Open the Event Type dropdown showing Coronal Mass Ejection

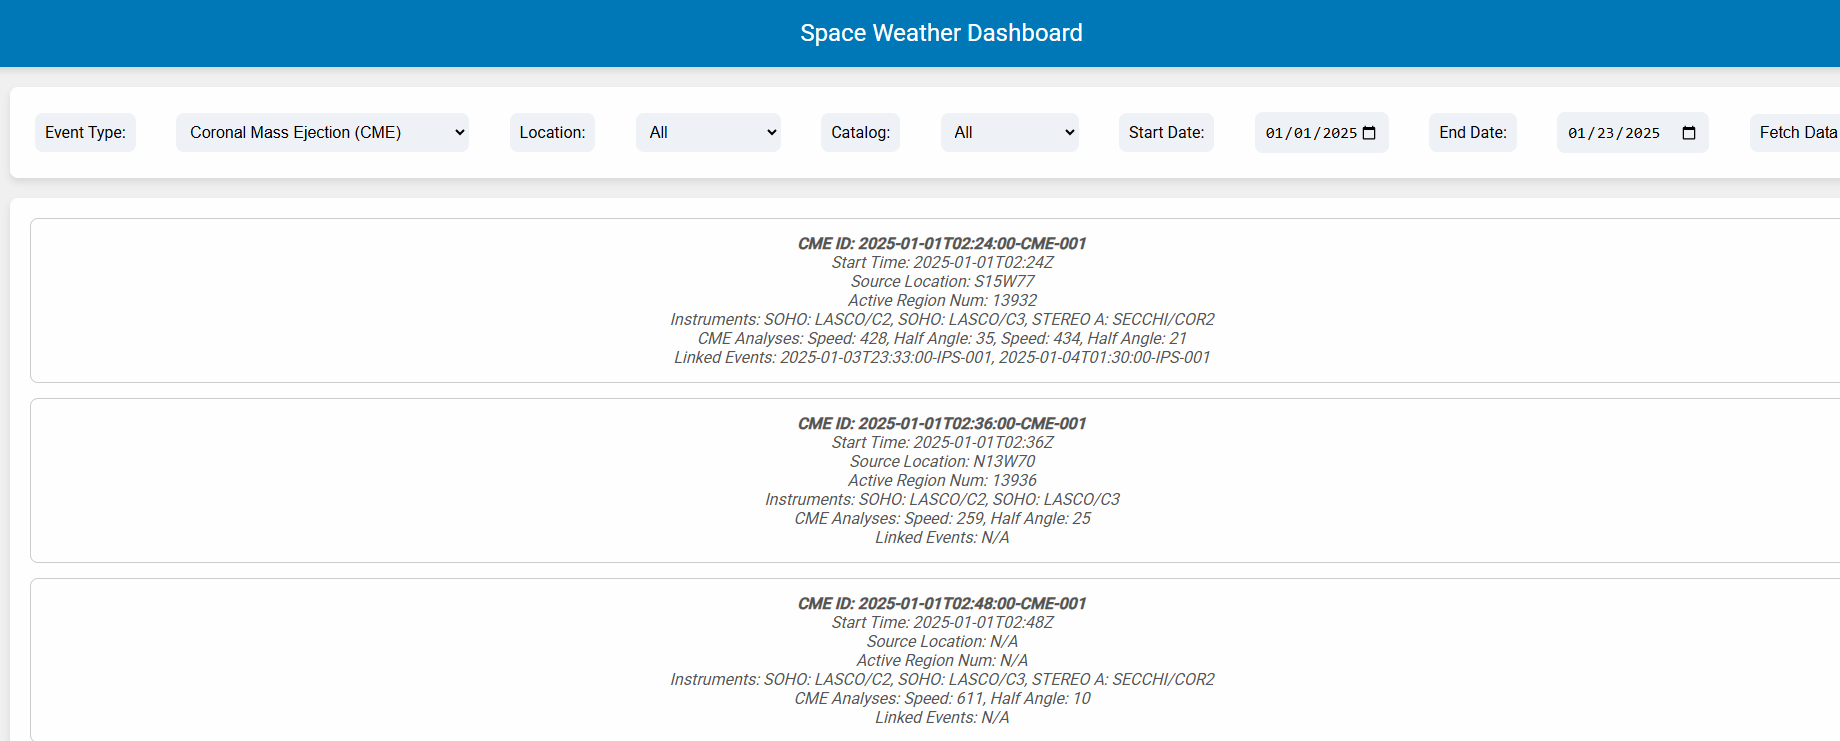(322, 132)
